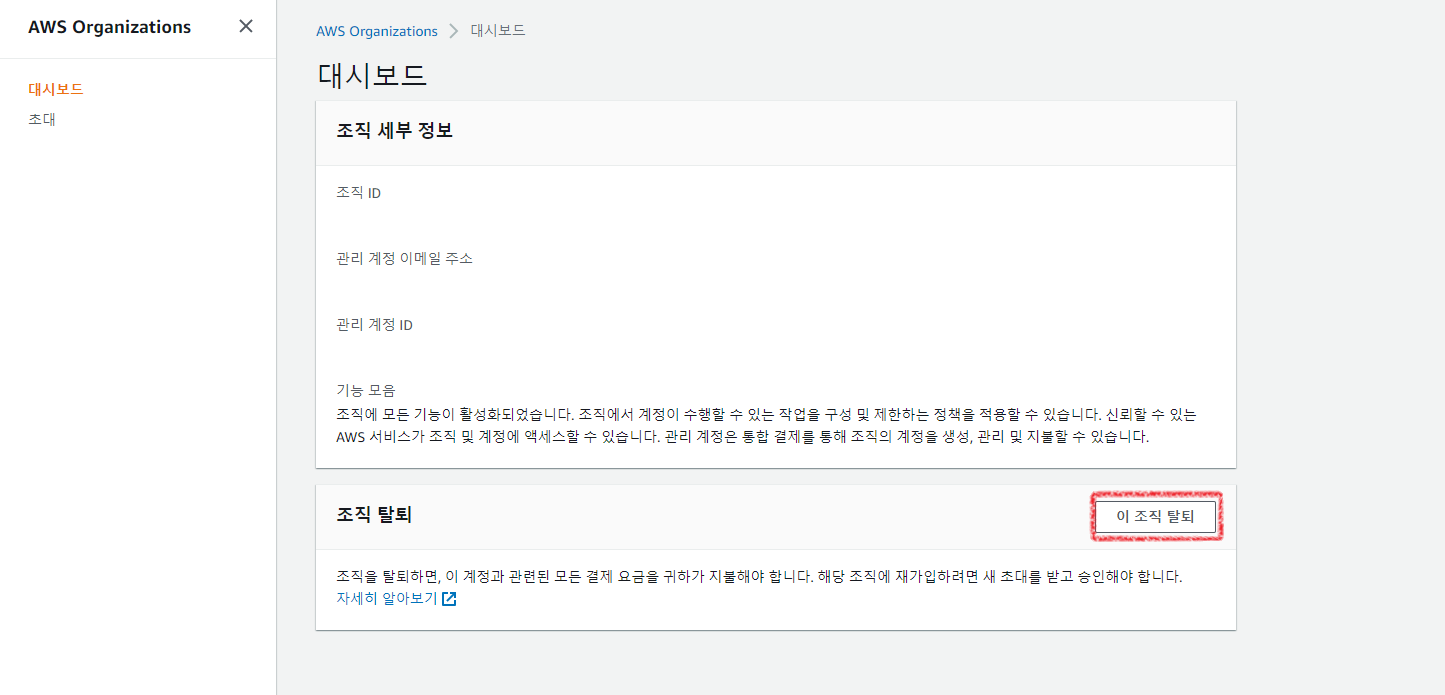Image resolution: width=1445 pixels, height=695 pixels.
Task: Go to AWS Organizations breadcrumb link
Action: [x=377, y=31]
